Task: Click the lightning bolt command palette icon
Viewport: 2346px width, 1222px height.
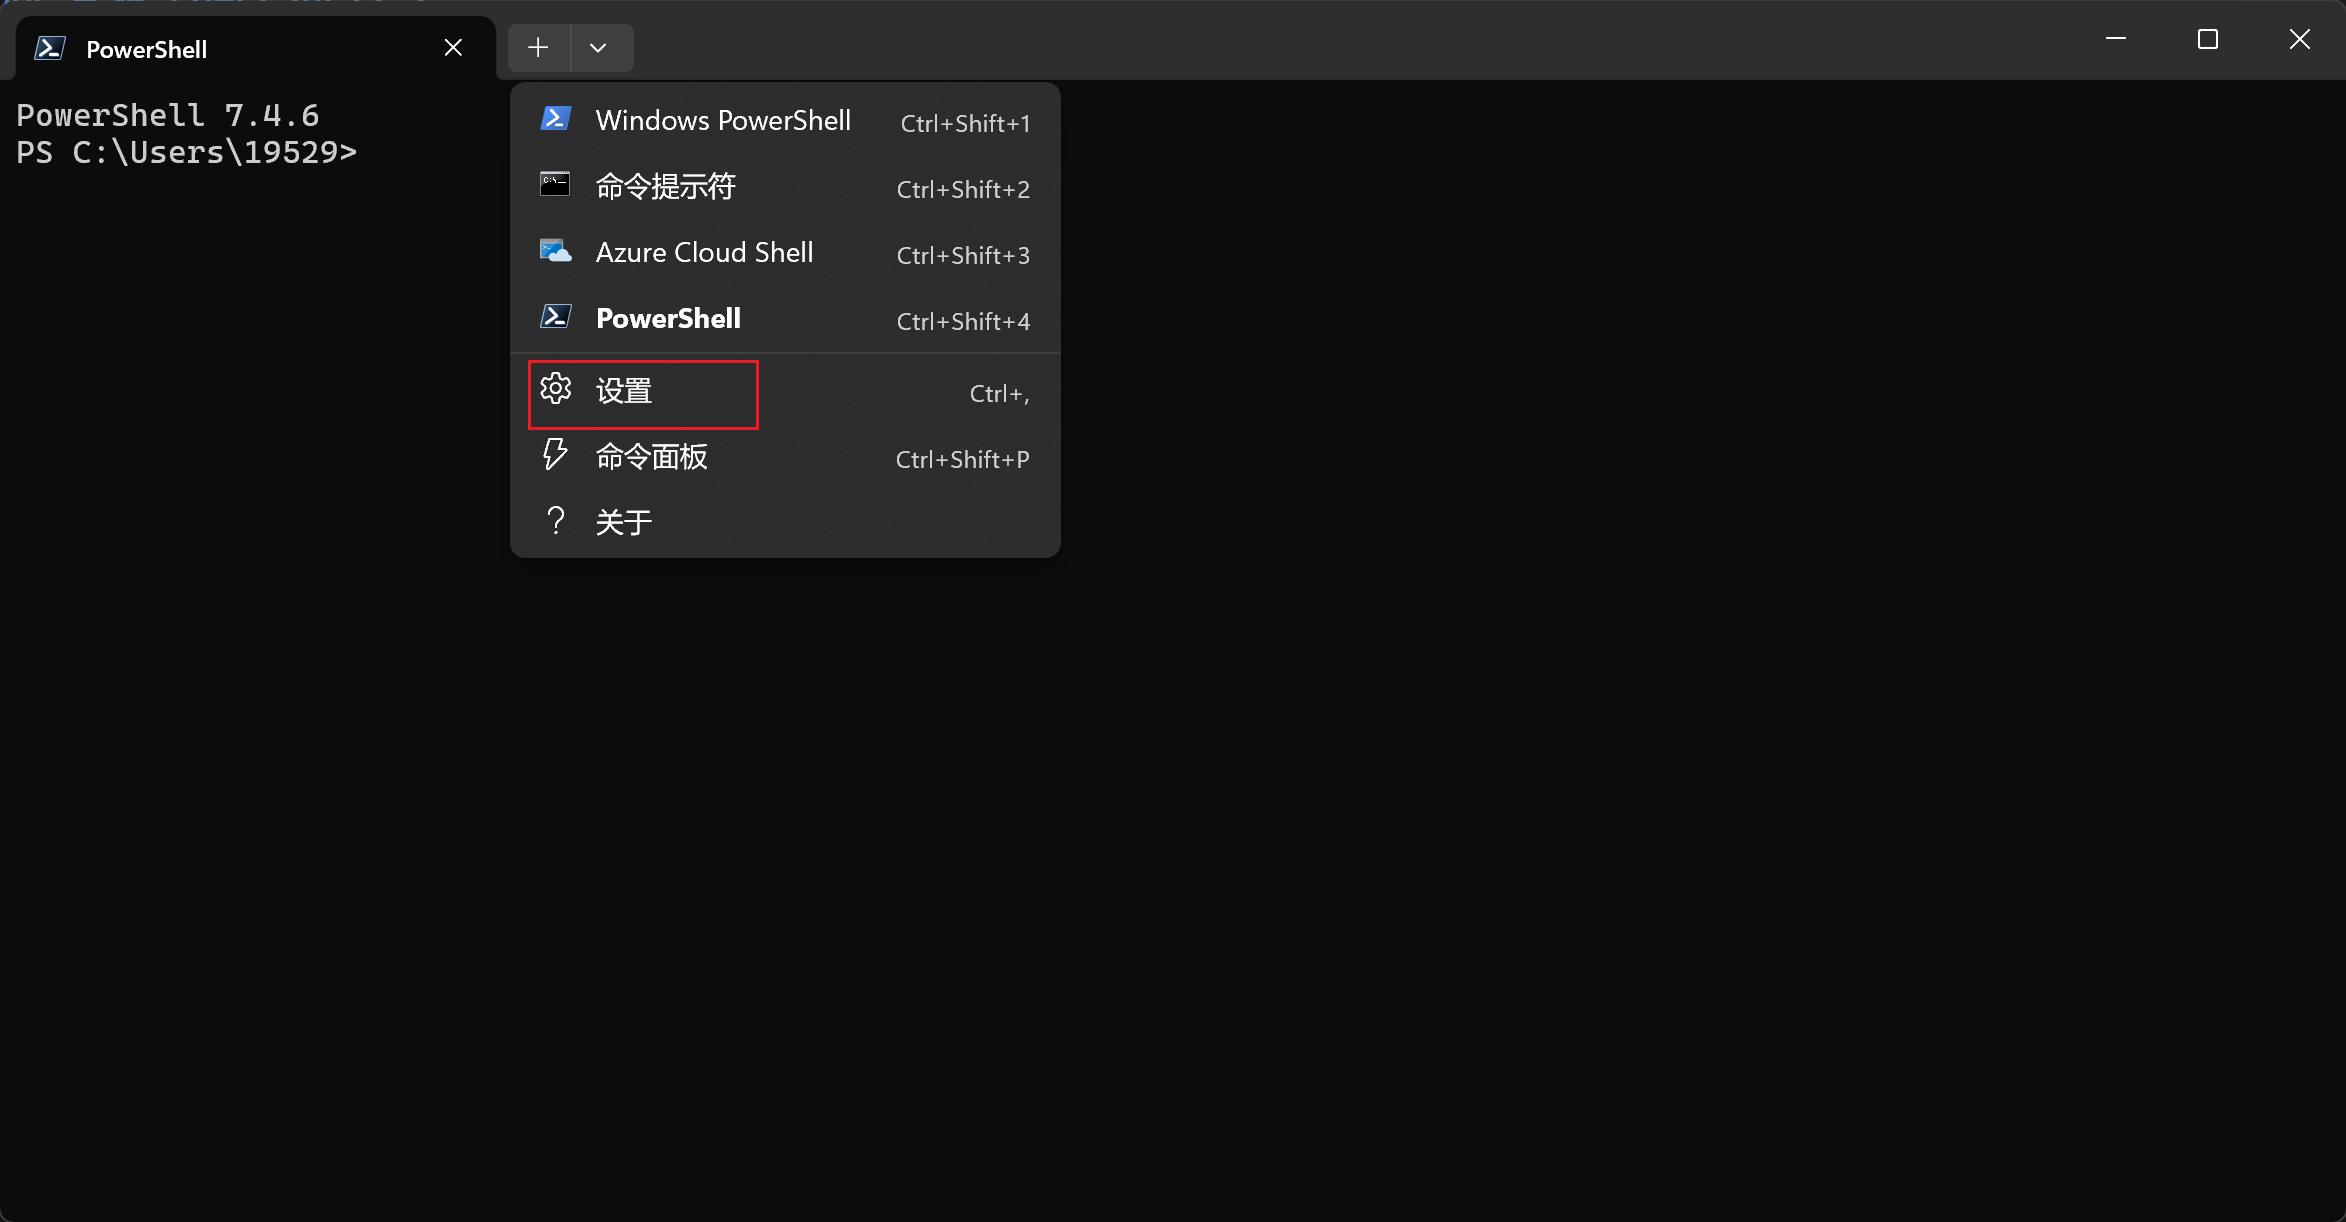Action: 555,455
